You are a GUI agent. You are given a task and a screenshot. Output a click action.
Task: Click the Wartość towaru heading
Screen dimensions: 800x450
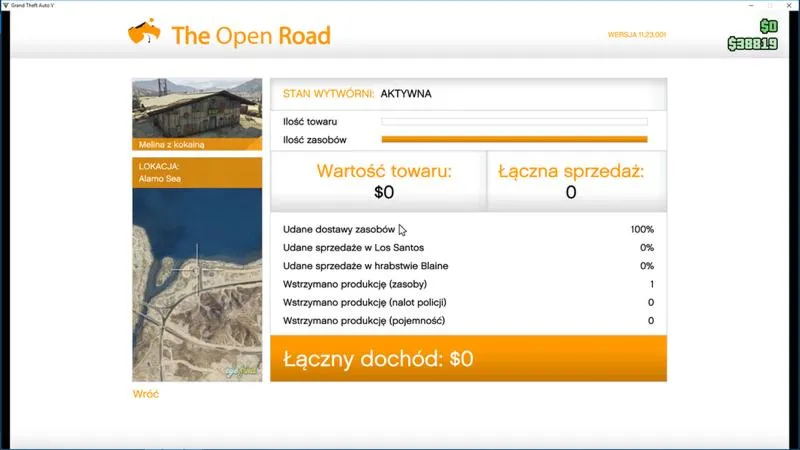click(384, 171)
